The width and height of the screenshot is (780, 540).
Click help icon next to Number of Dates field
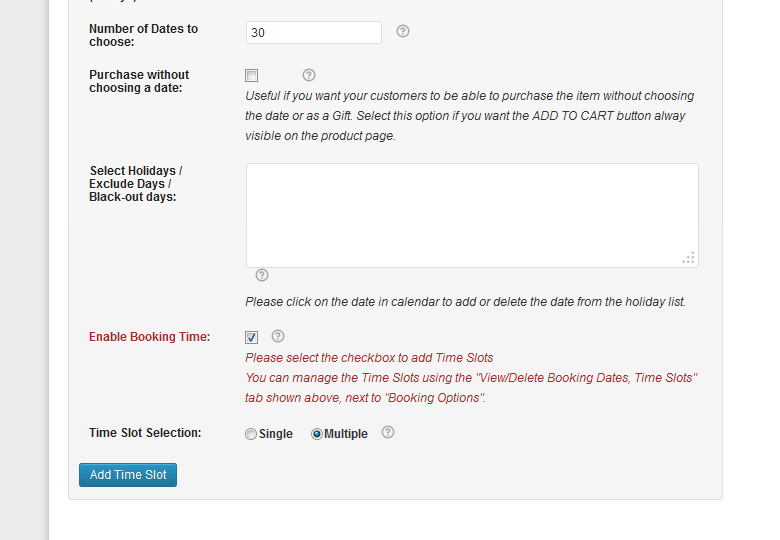(x=403, y=31)
